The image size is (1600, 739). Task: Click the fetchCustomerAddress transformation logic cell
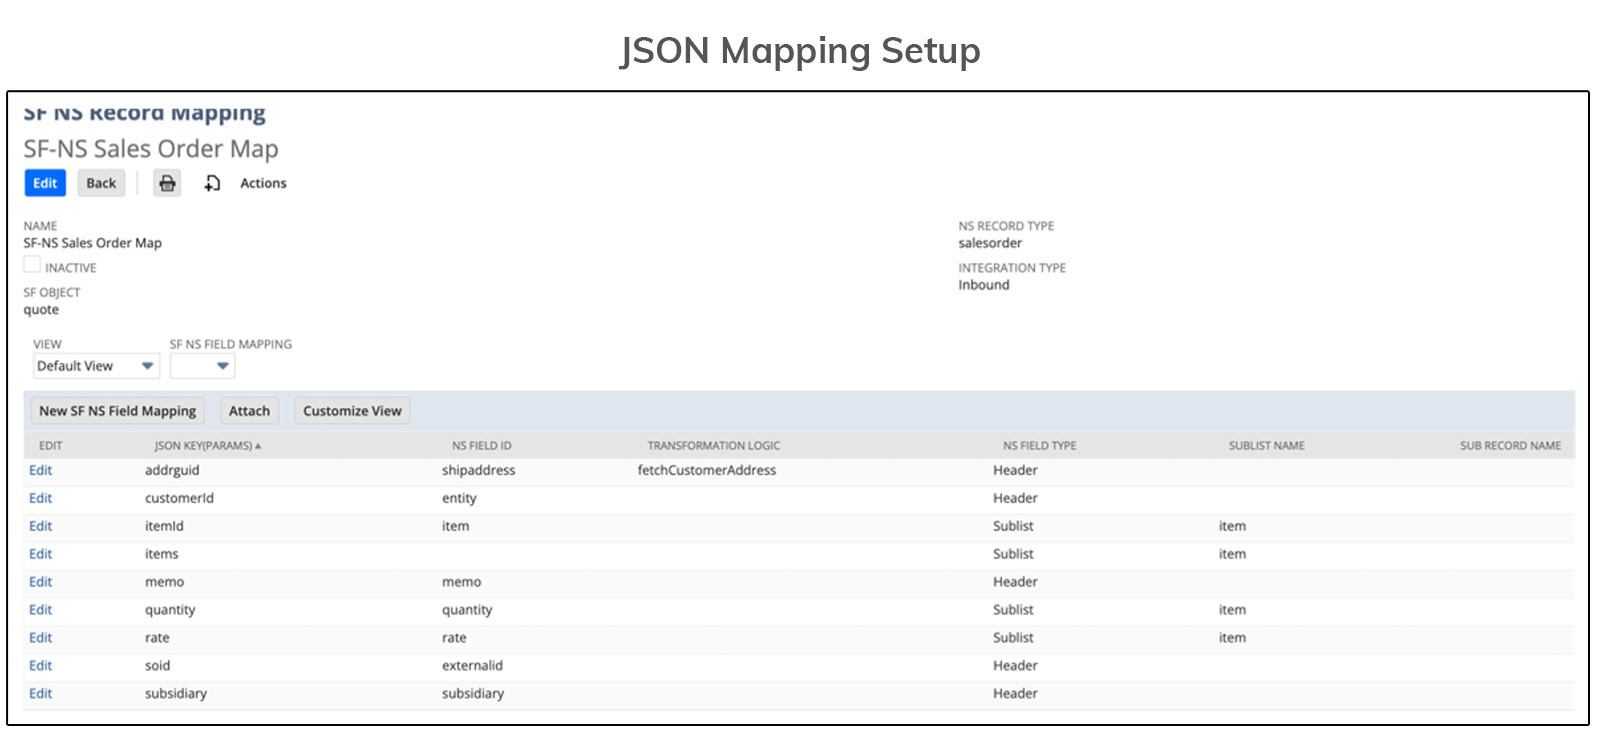(x=706, y=470)
